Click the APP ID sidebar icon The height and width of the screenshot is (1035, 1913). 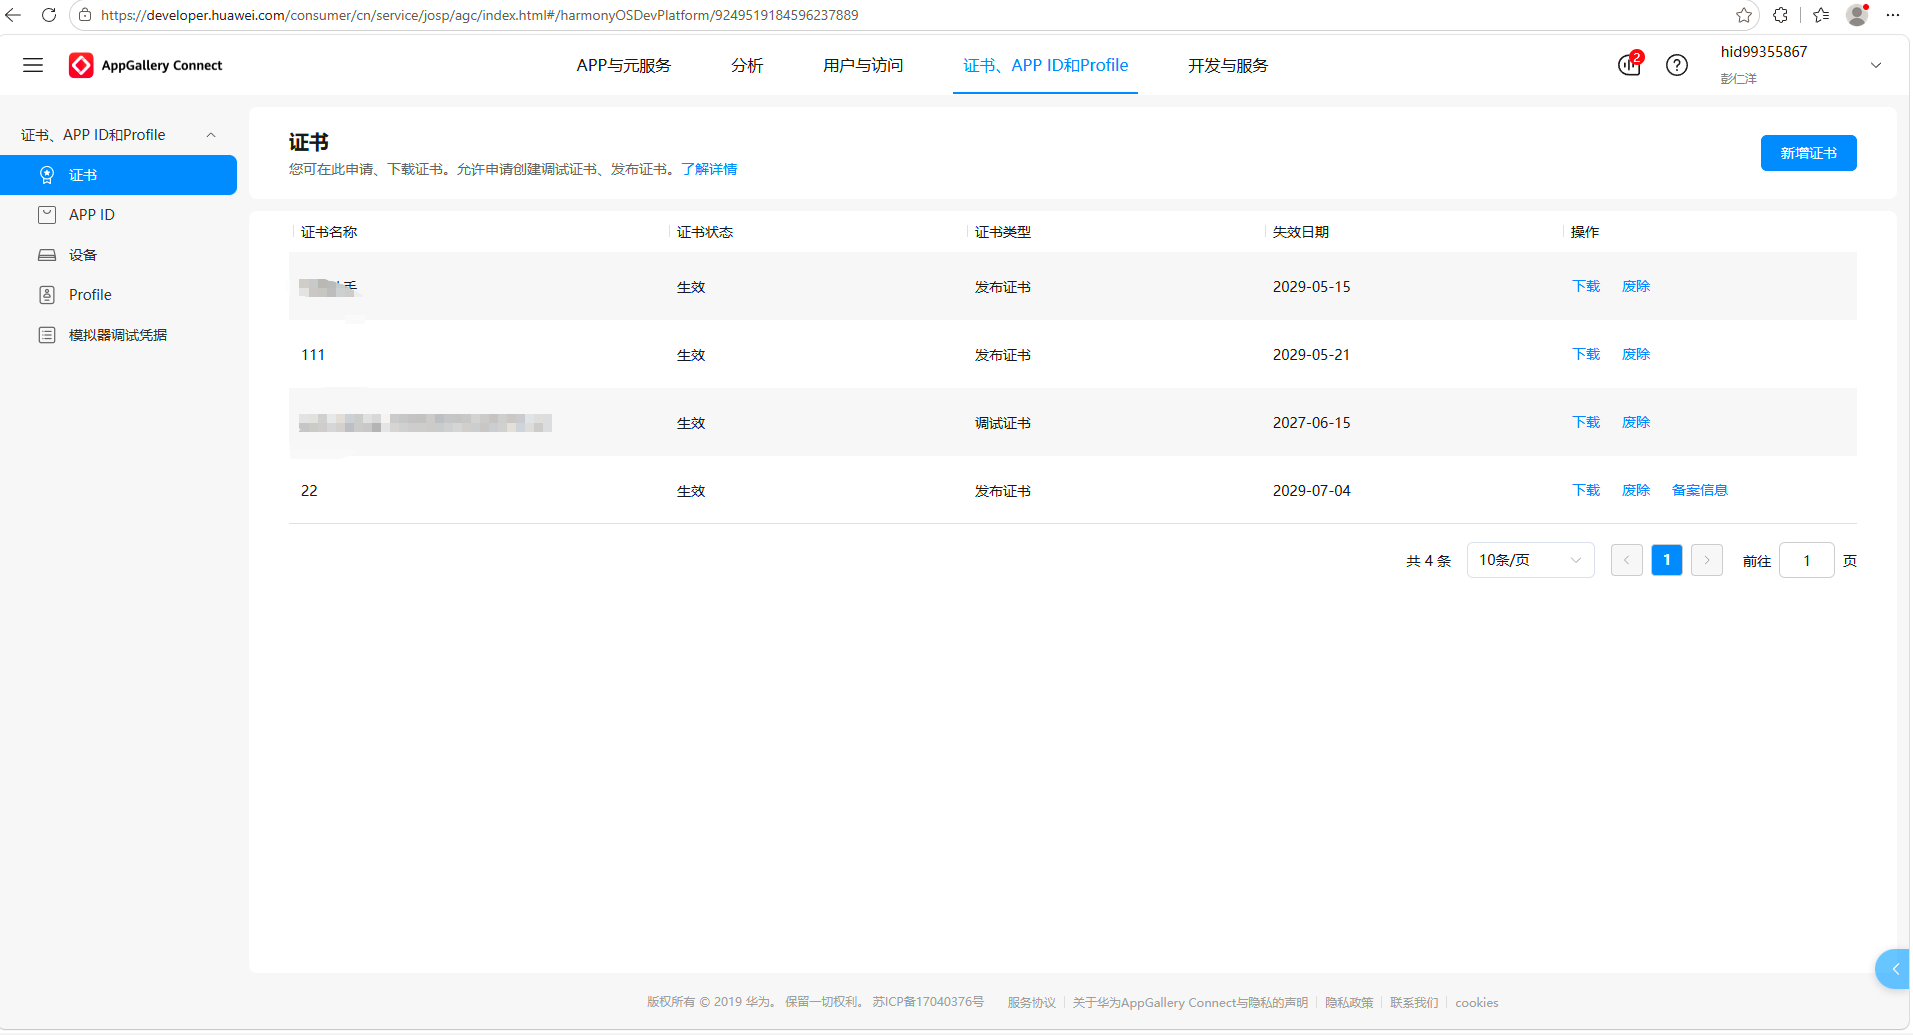[47, 215]
